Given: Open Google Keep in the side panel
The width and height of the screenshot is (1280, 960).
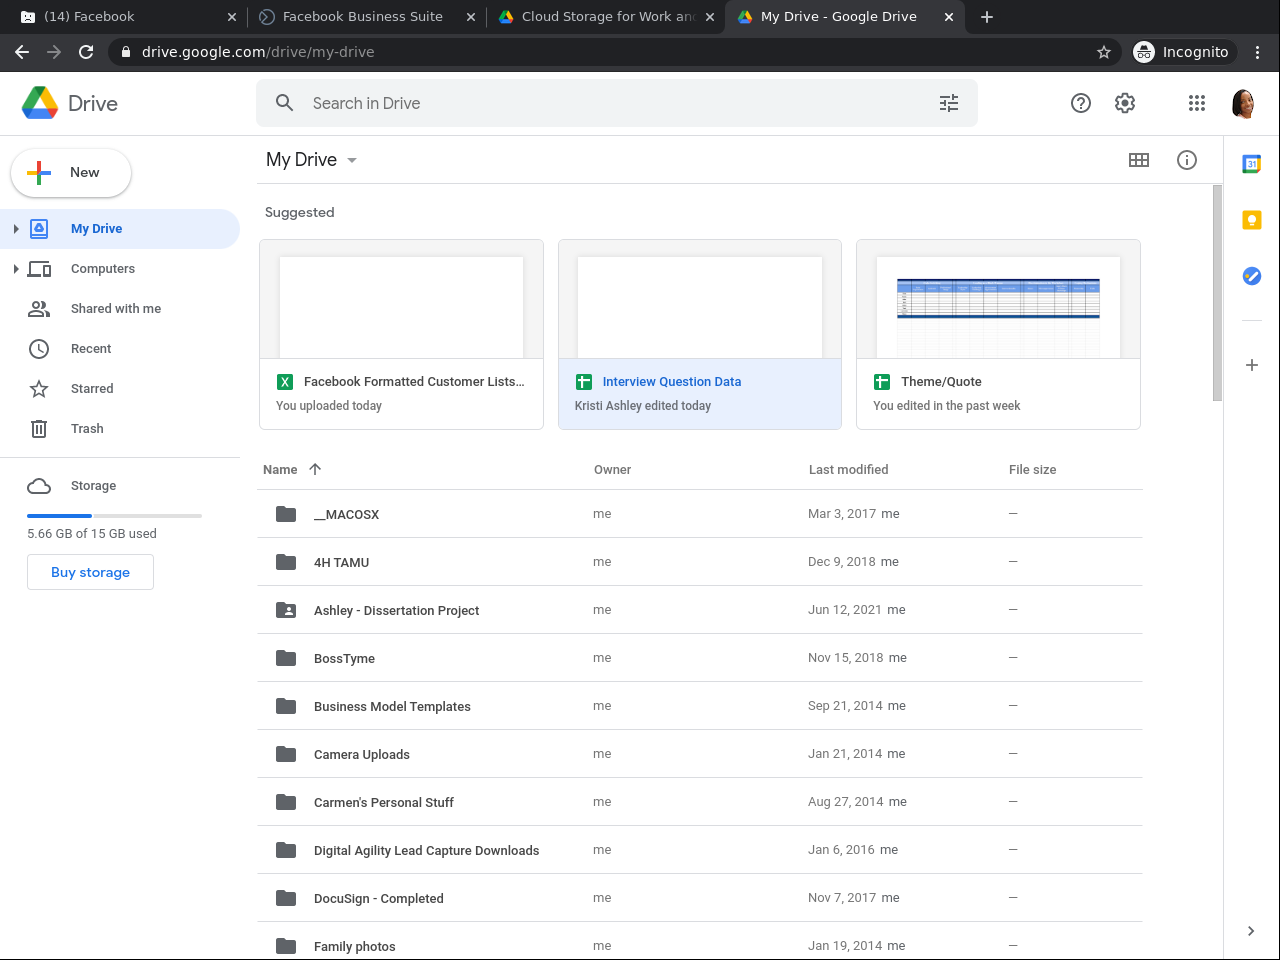Looking at the screenshot, I should [x=1251, y=220].
